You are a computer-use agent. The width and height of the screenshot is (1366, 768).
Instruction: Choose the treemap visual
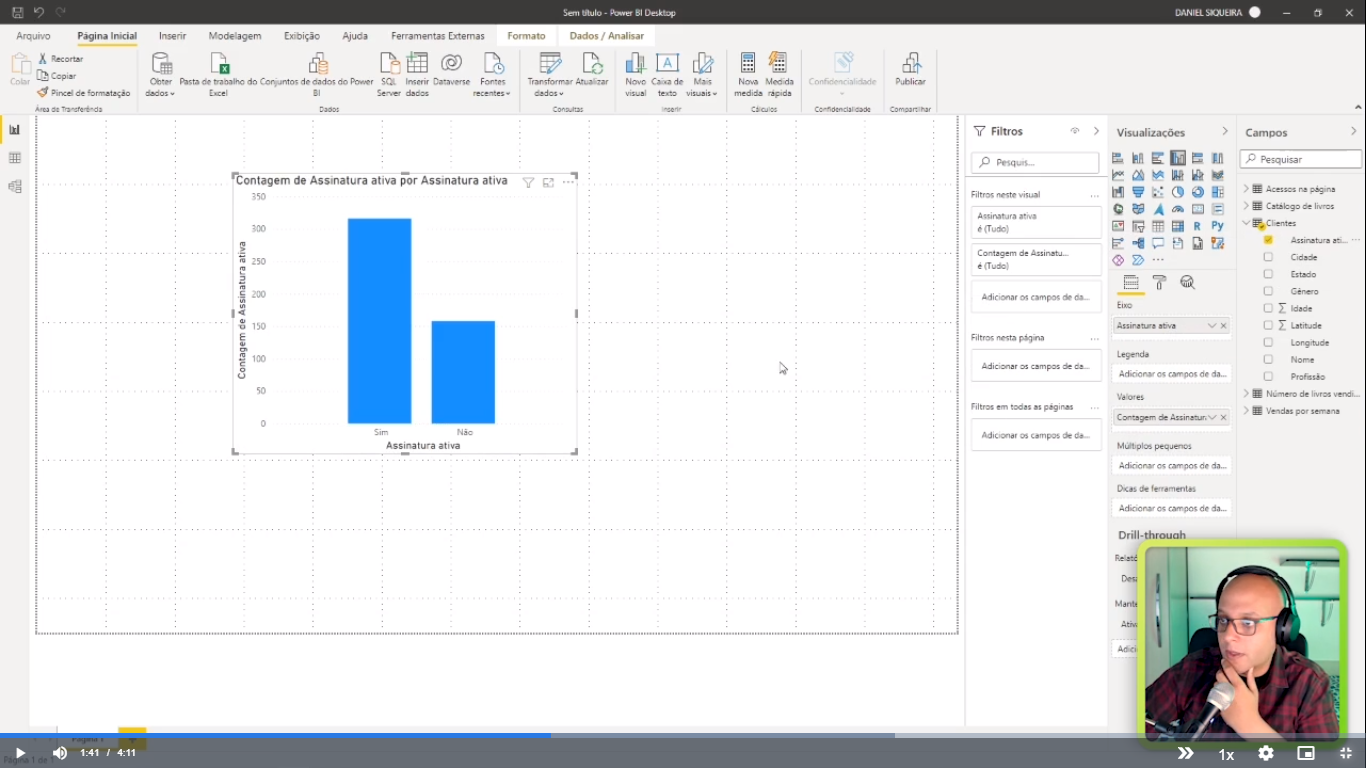pos(1218,192)
